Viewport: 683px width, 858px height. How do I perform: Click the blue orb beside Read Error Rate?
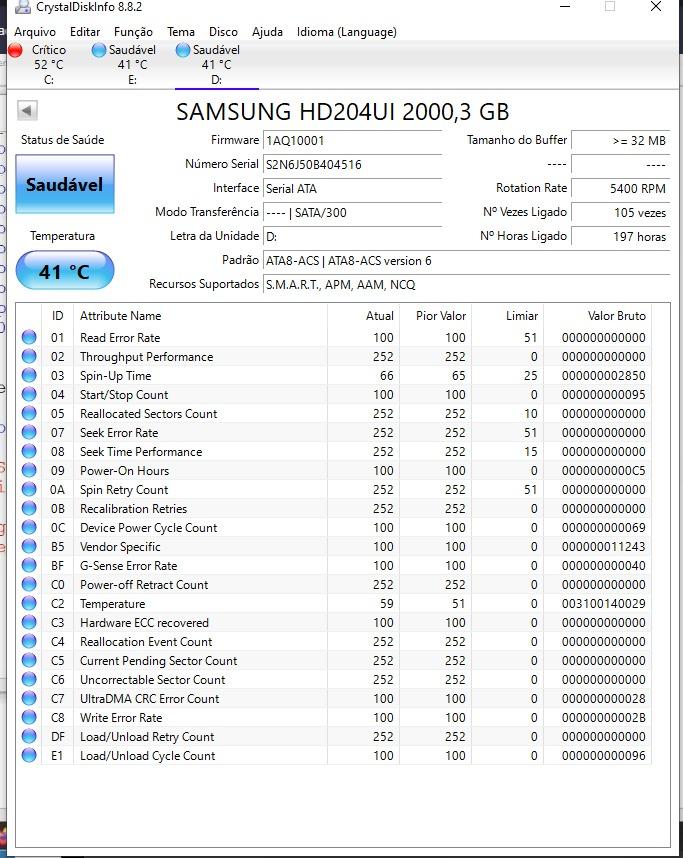pyautogui.click(x=29, y=337)
